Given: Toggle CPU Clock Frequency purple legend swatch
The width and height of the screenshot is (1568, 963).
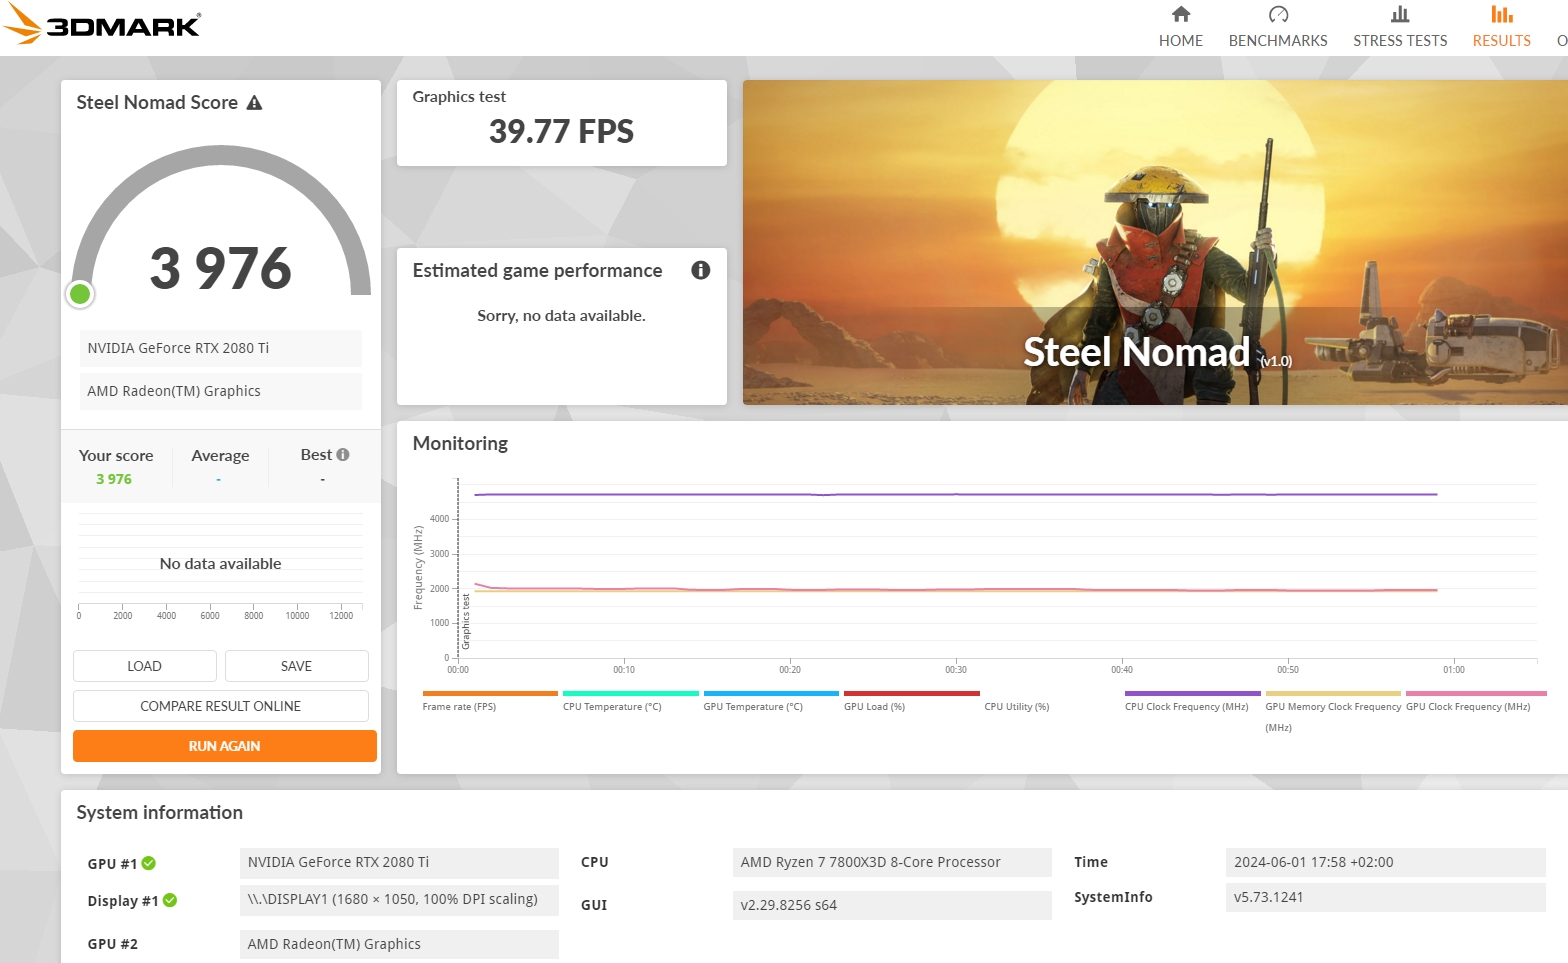Looking at the screenshot, I should tap(1193, 693).
